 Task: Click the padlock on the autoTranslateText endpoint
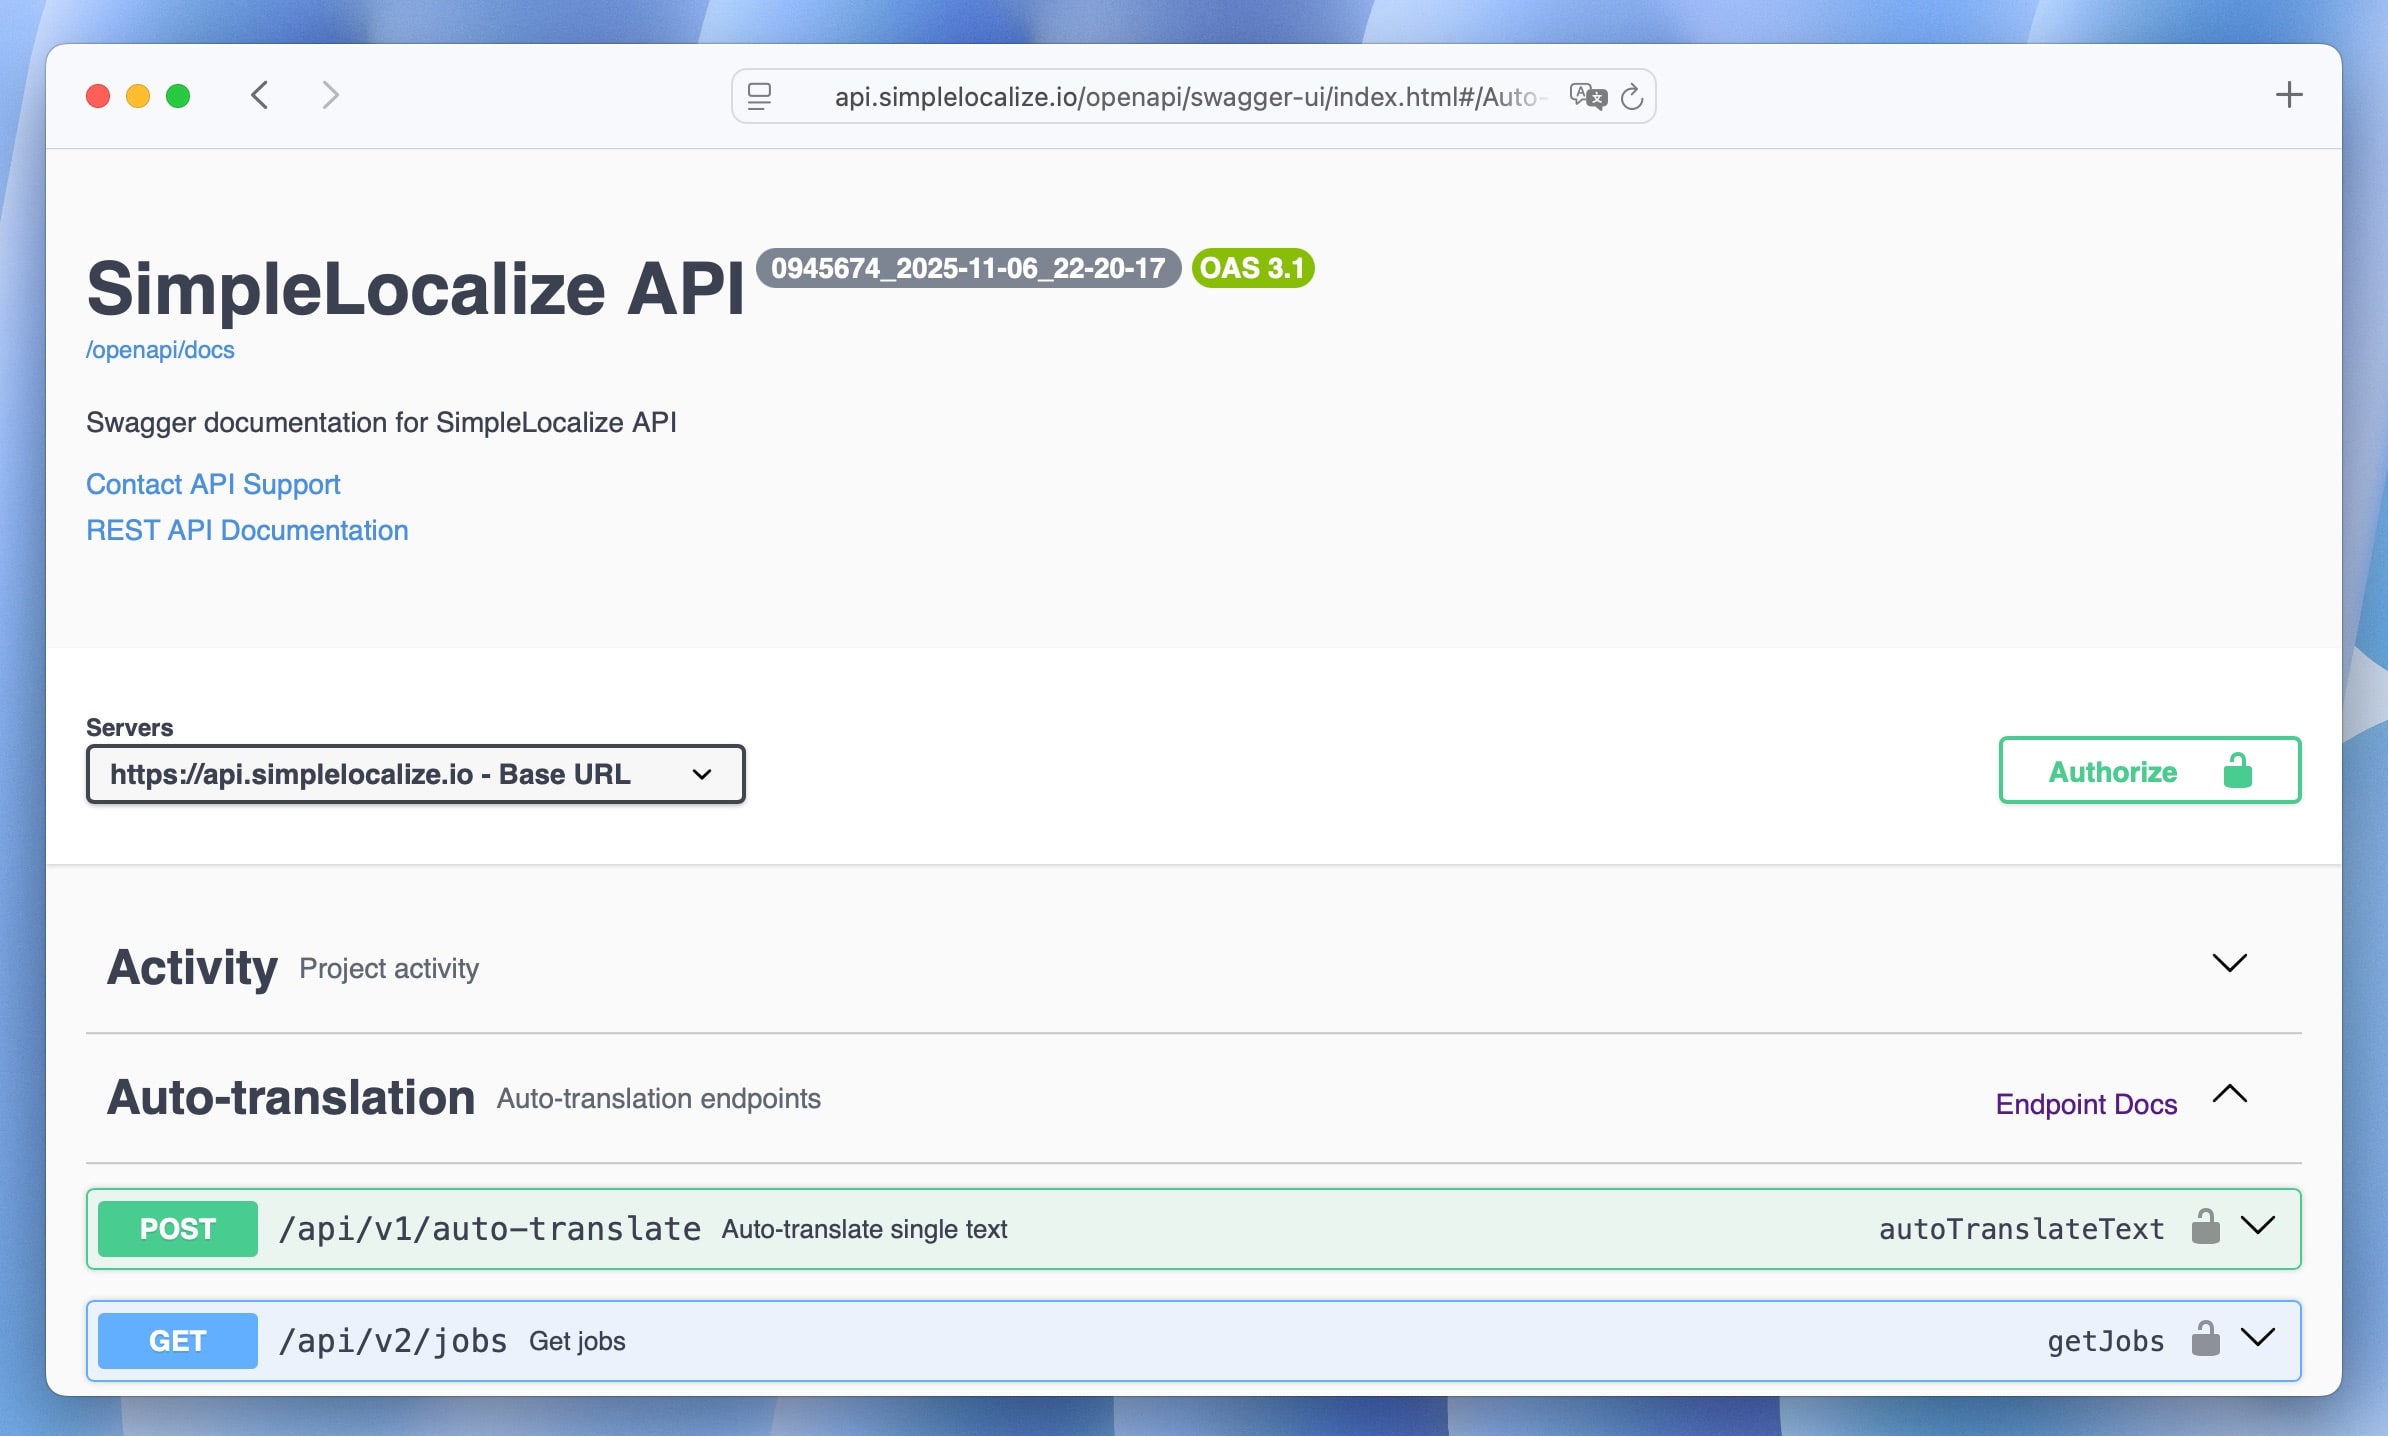tap(2206, 1228)
